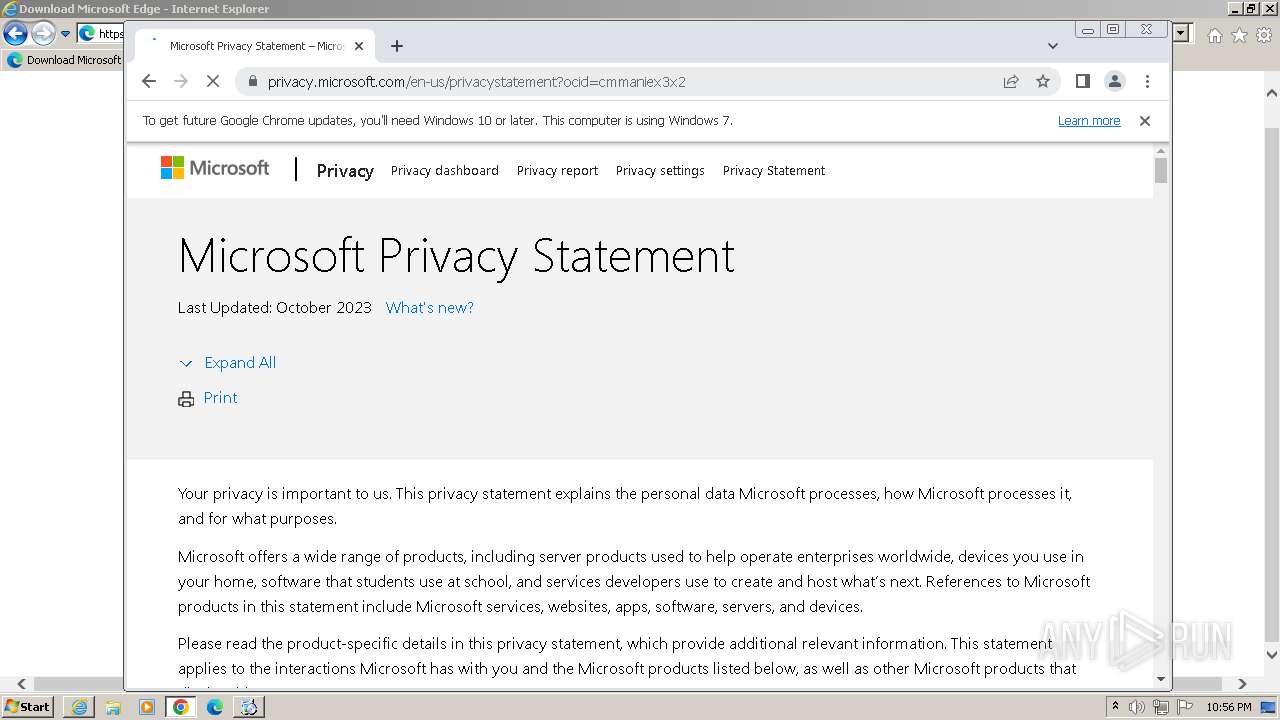Click the Privacy header link

(345, 171)
